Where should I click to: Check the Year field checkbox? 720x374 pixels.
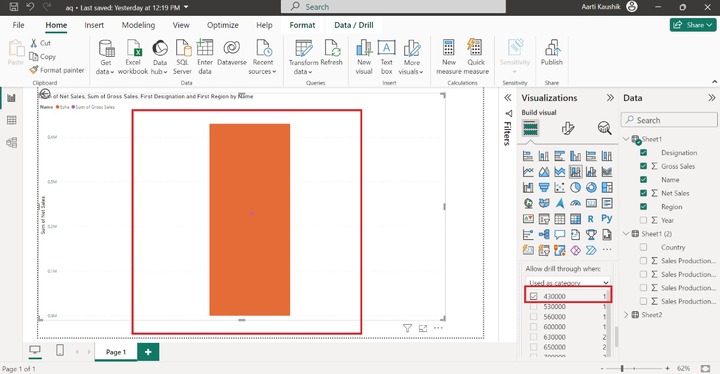[643, 220]
